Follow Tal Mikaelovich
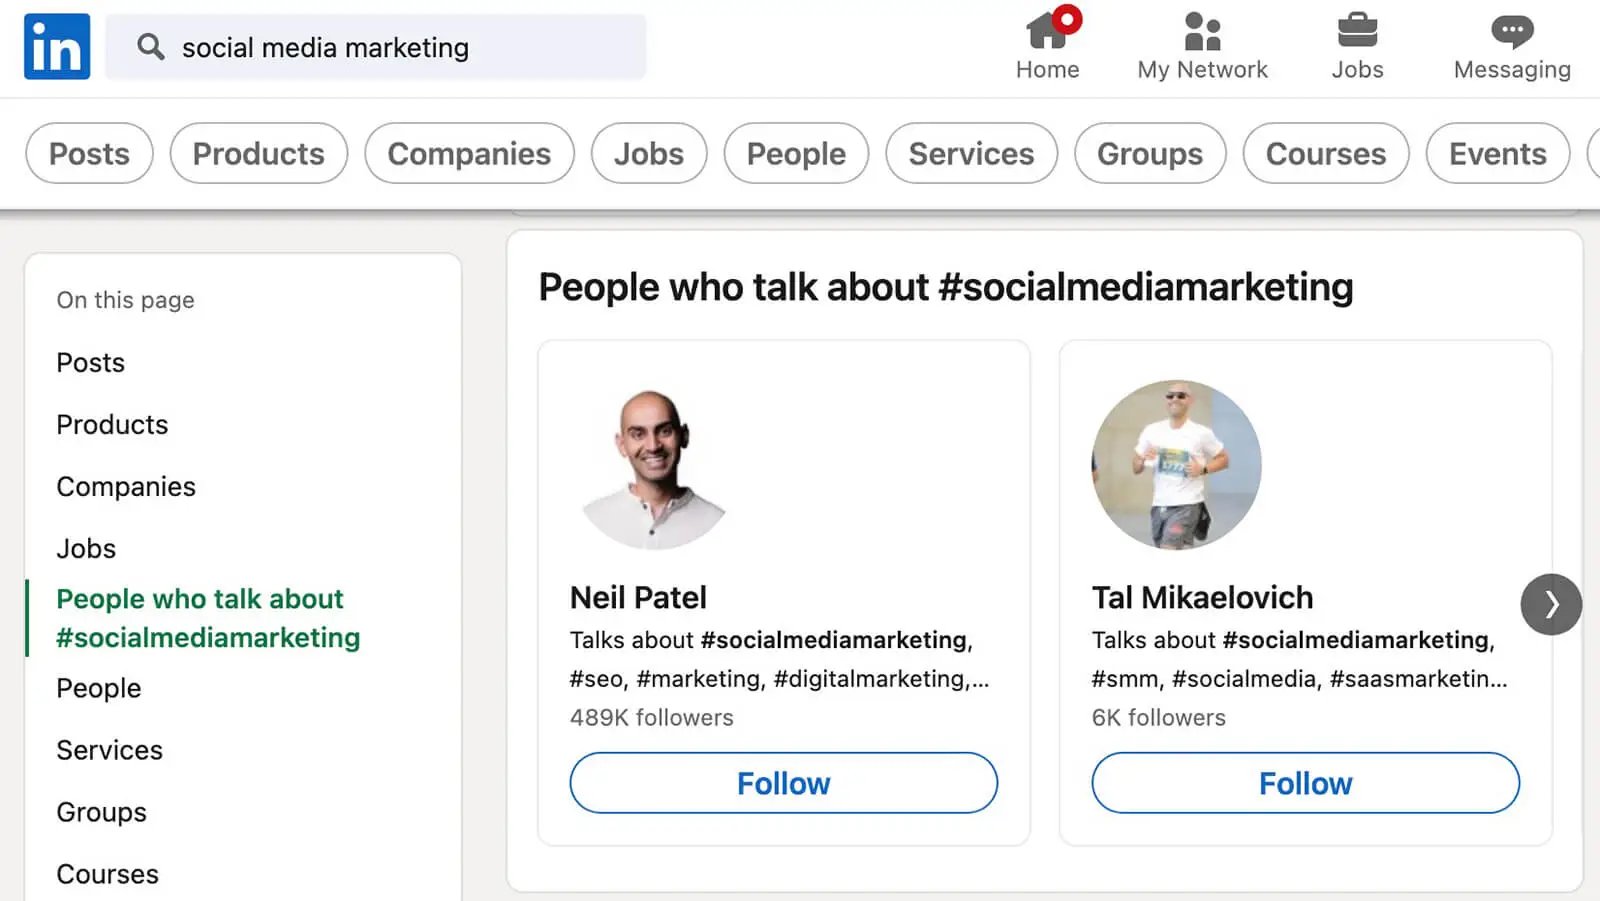The image size is (1600, 901). [x=1305, y=783]
